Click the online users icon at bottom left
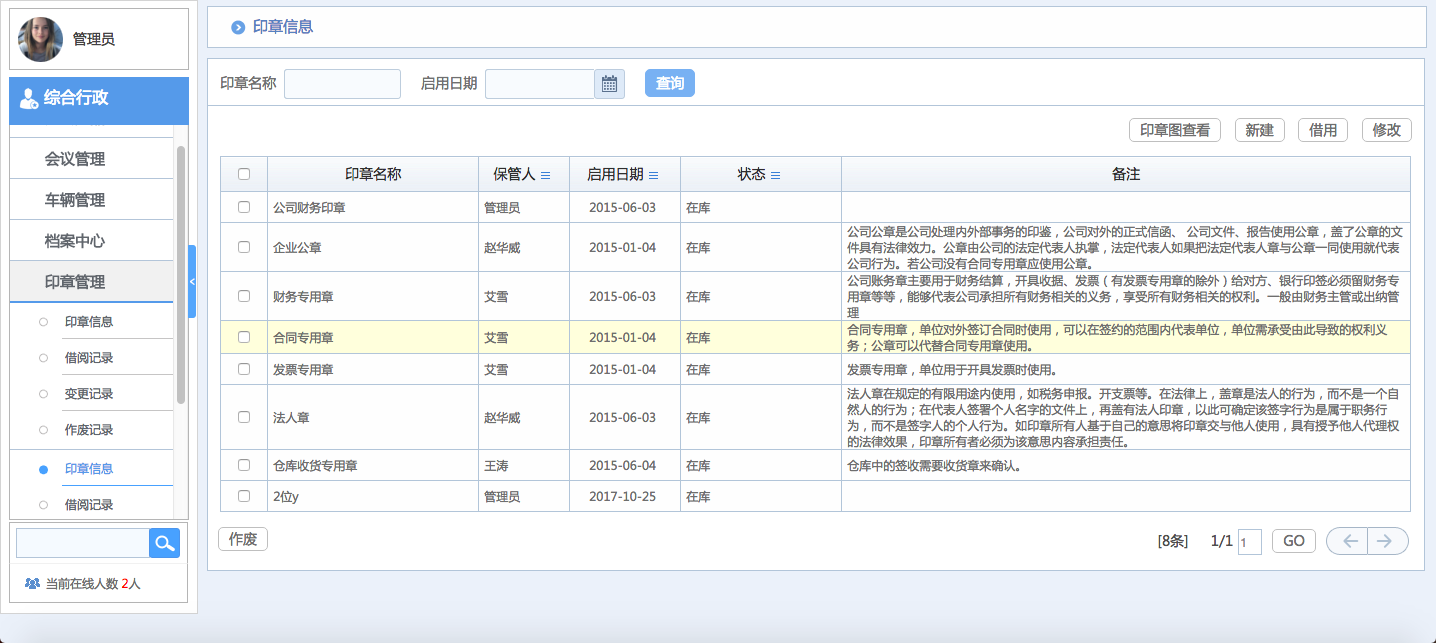 pyautogui.click(x=32, y=584)
